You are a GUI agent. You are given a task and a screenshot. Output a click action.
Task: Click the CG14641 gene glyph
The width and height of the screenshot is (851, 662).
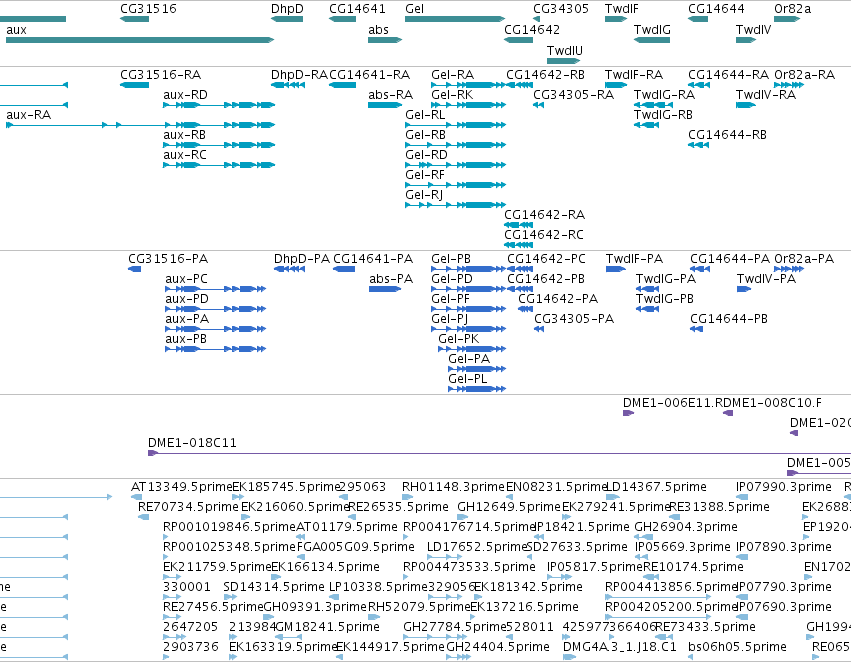coord(342,19)
